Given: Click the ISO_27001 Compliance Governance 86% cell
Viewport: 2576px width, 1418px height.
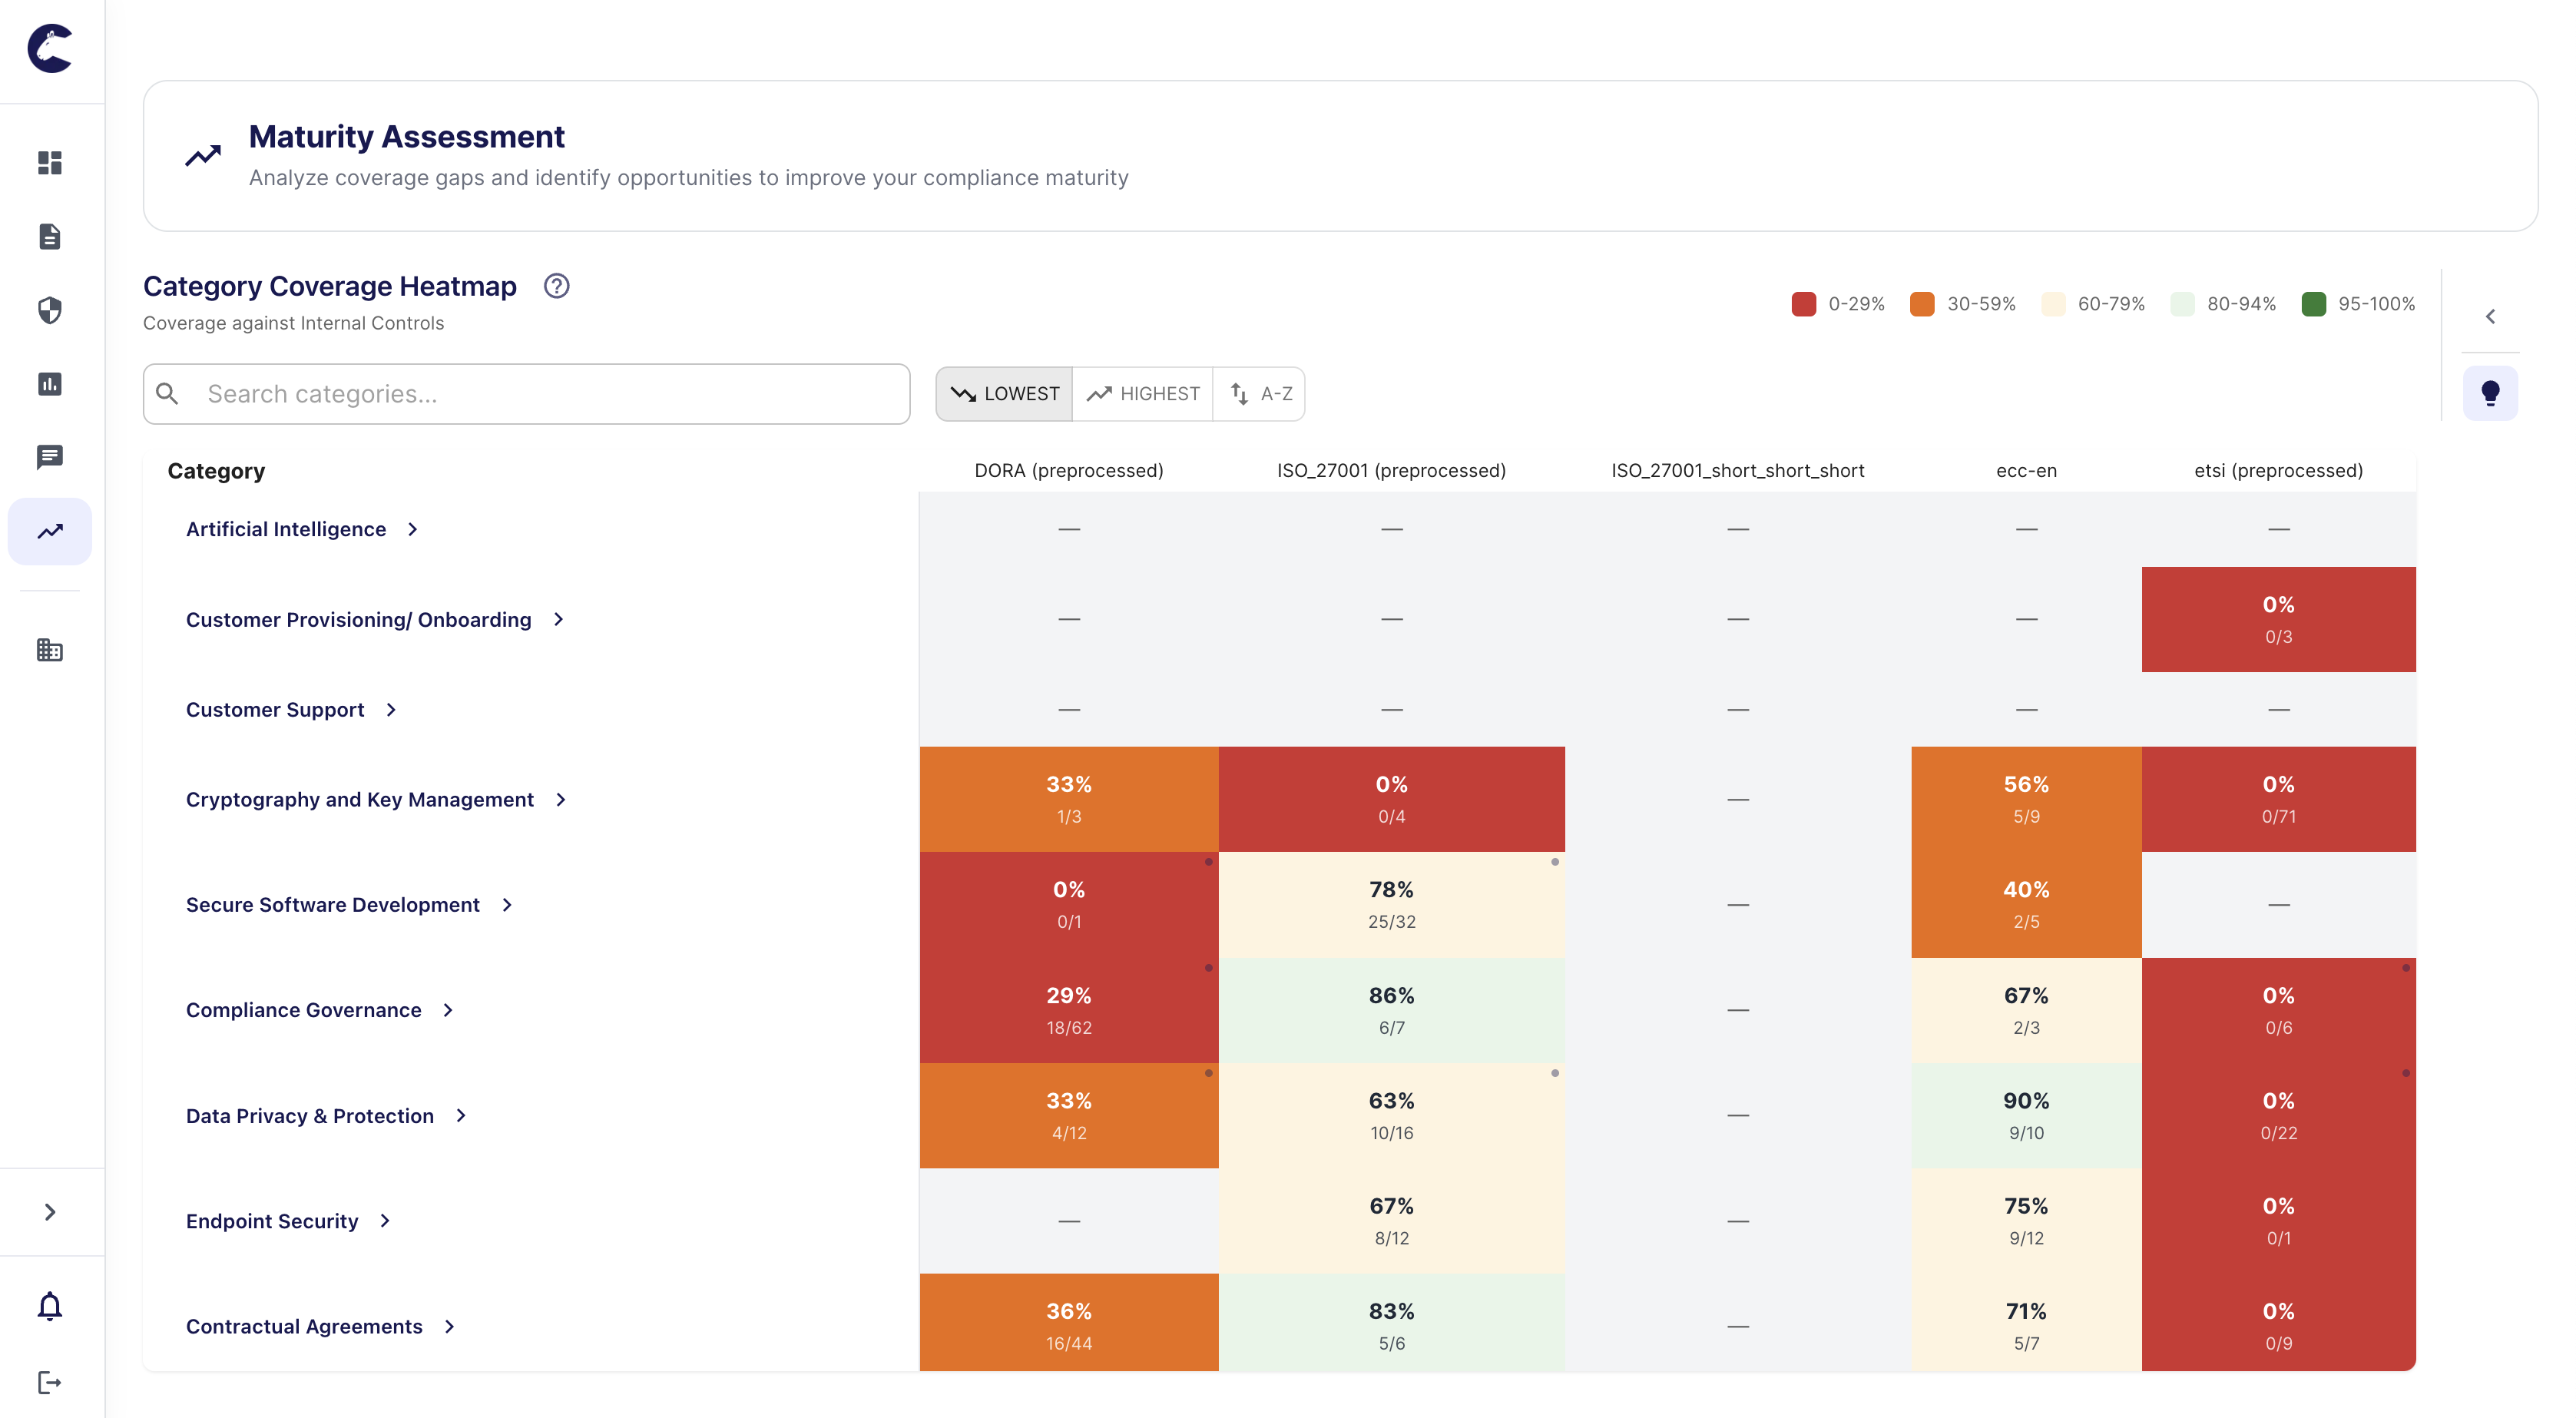Looking at the screenshot, I should click(x=1391, y=1010).
